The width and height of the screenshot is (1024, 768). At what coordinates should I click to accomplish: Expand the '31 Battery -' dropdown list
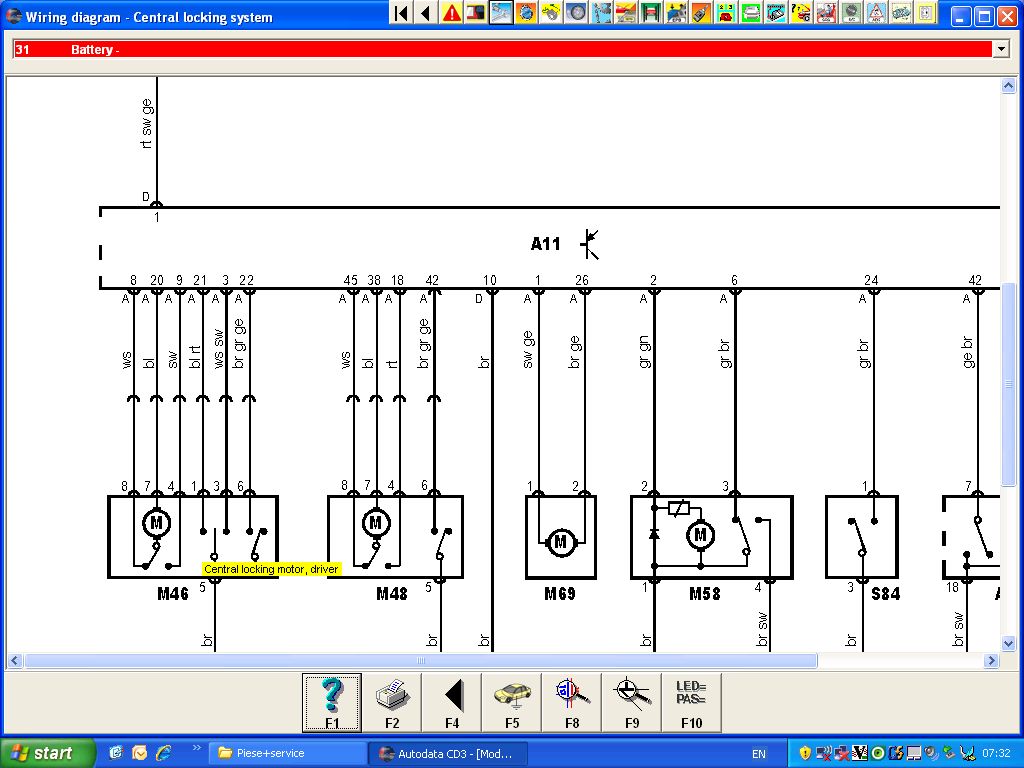[x=1000, y=49]
